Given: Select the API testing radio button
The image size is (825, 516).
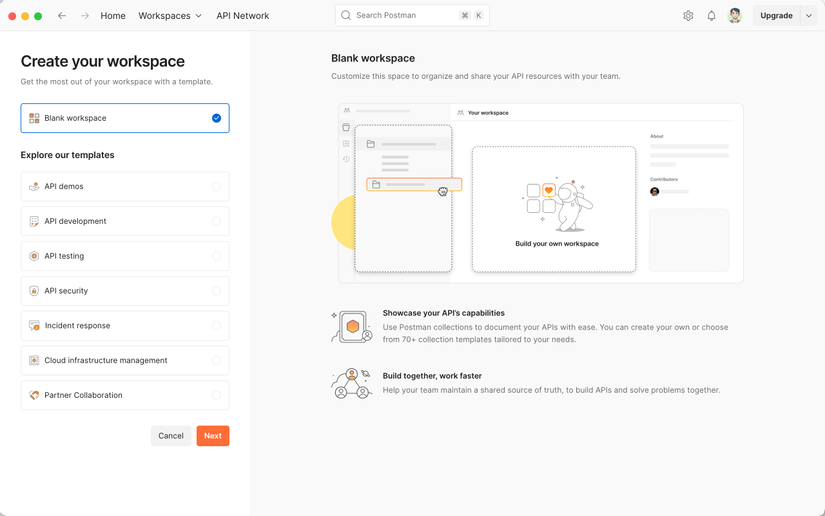Looking at the screenshot, I should point(216,256).
